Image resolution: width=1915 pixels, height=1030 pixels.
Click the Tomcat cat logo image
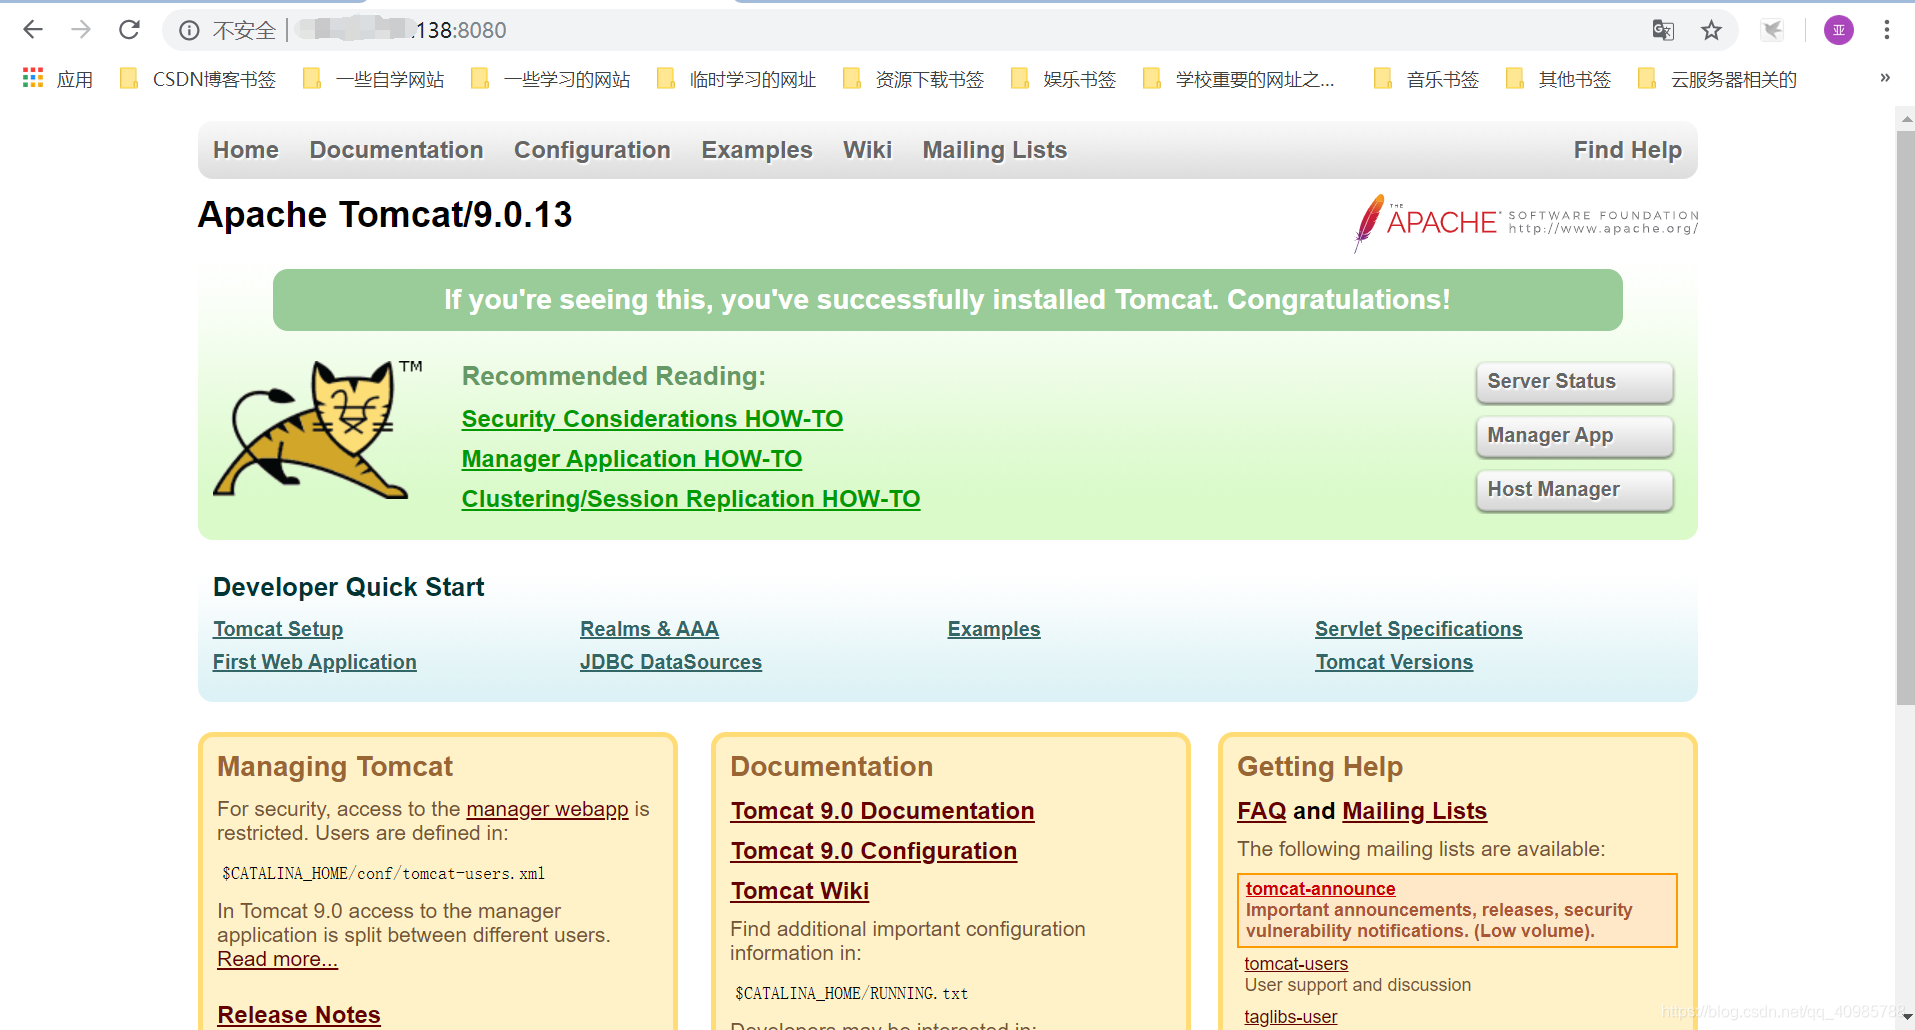click(x=318, y=430)
